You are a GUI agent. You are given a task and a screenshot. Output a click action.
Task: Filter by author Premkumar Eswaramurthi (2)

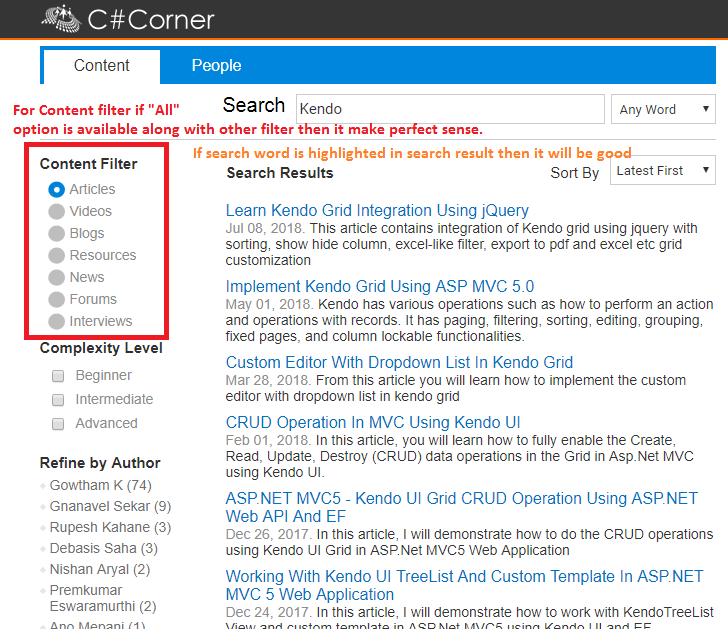[103, 598]
